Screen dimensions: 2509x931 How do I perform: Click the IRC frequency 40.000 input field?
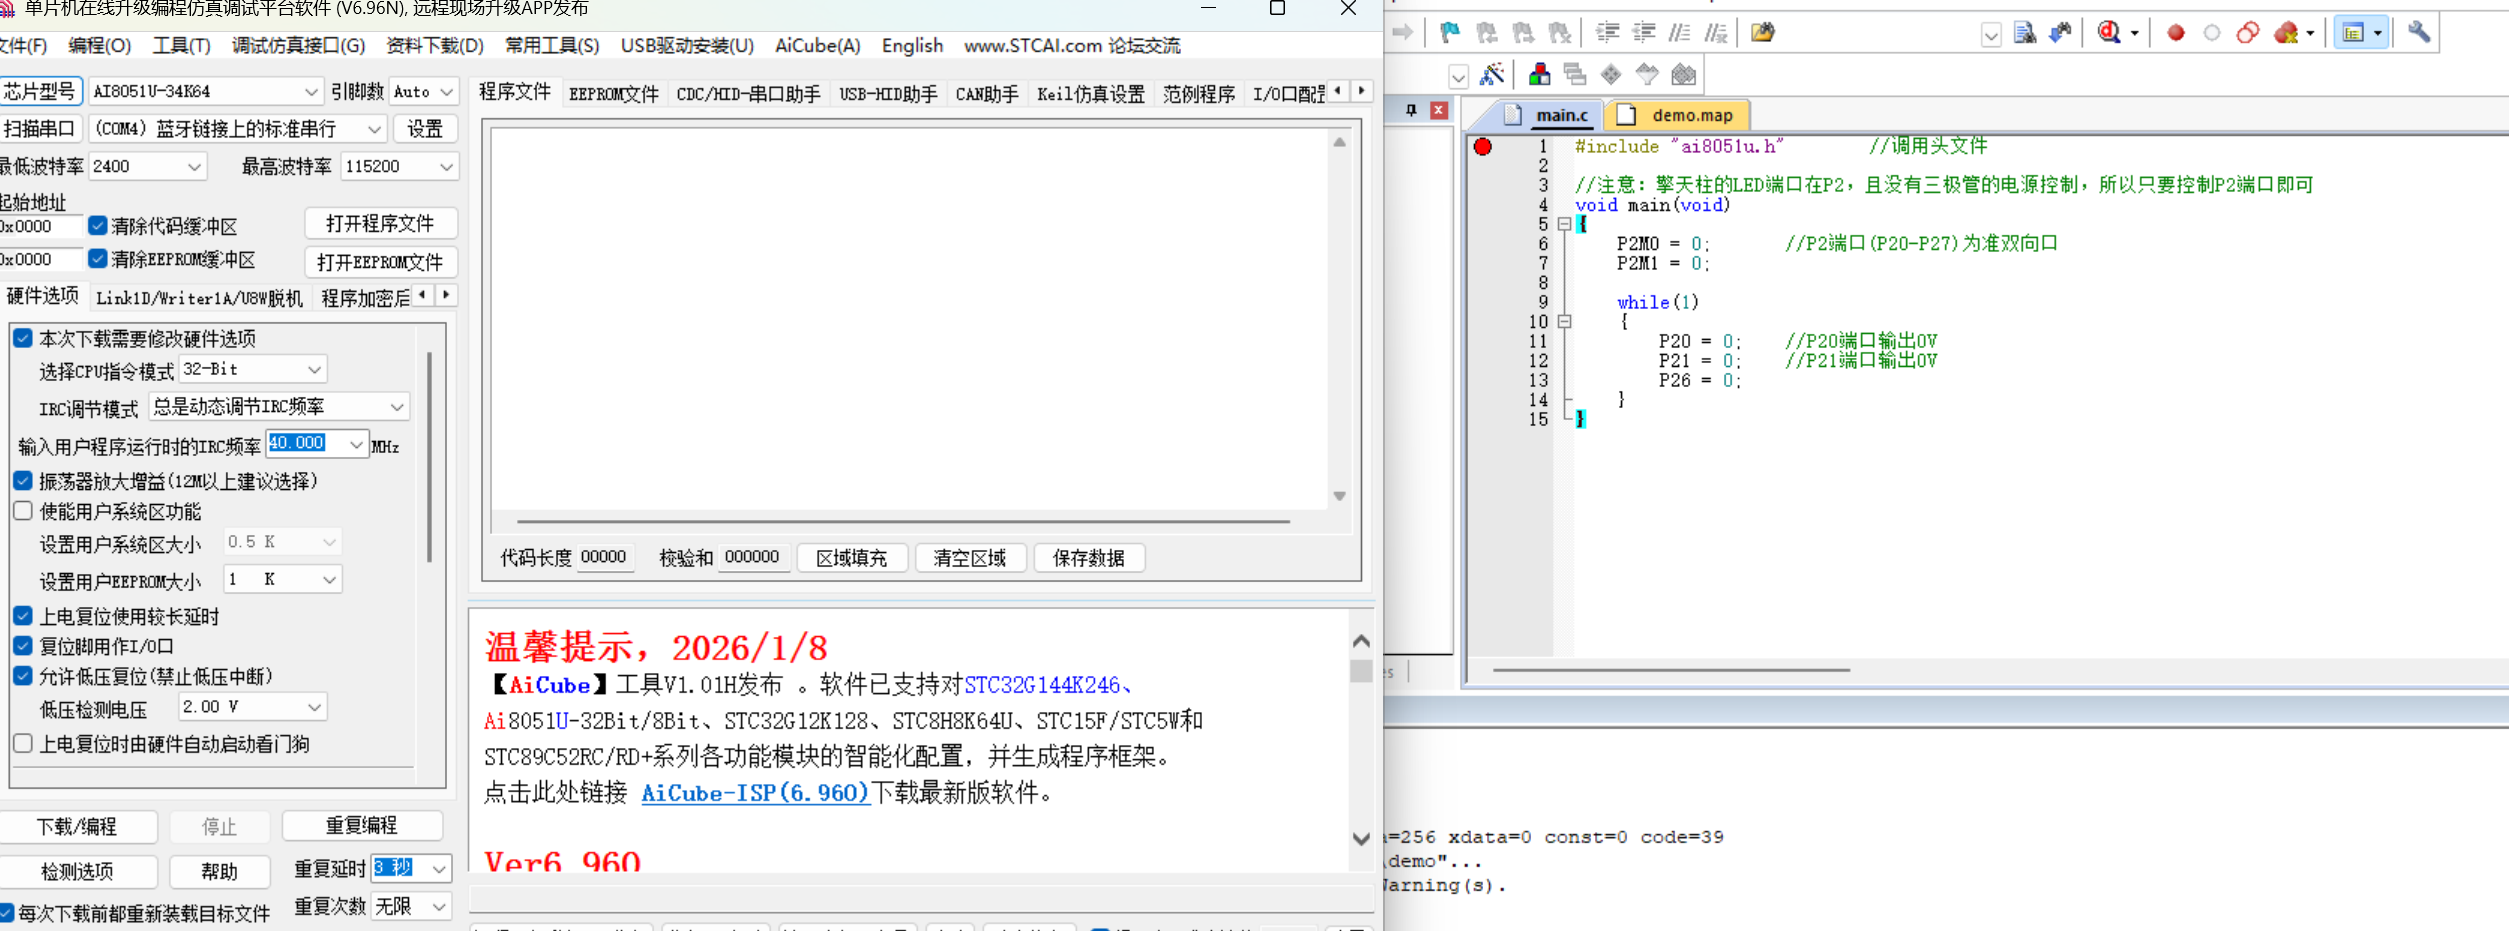pyautogui.click(x=303, y=444)
